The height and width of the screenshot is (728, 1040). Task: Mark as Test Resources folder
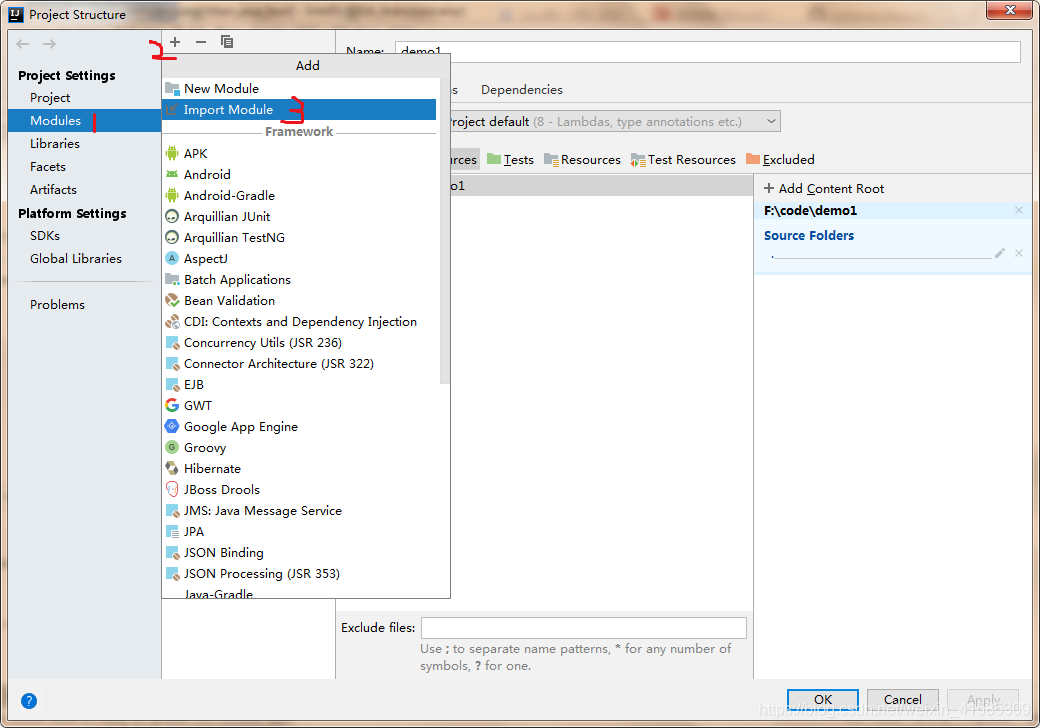[683, 159]
